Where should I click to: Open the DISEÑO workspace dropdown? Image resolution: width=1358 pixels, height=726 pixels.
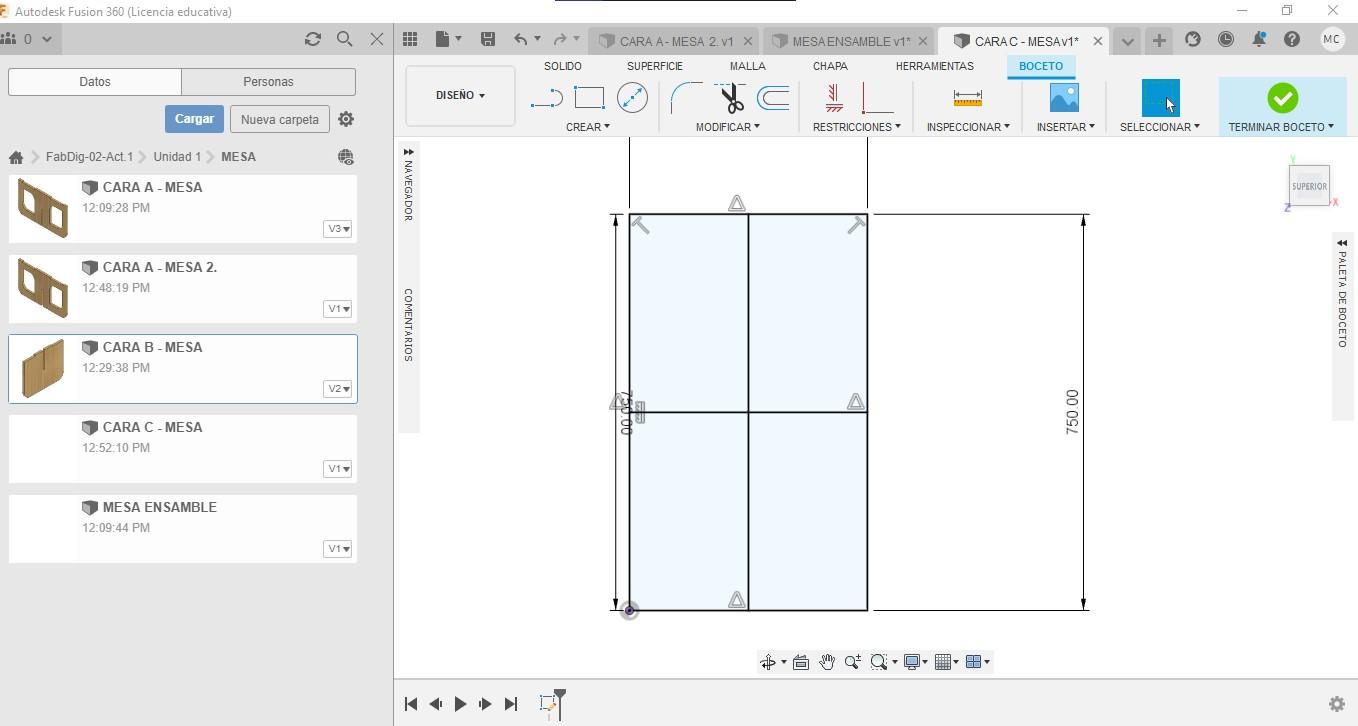pyautogui.click(x=460, y=96)
